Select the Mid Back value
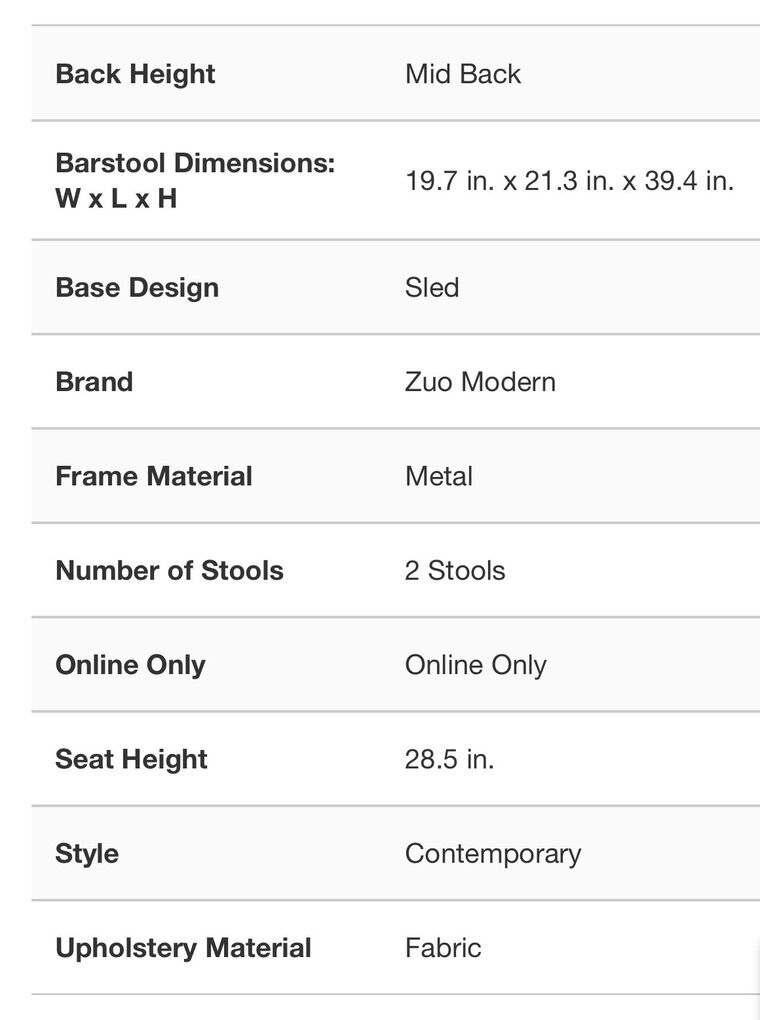This screenshot has height=1020, width=760. tap(463, 74)
